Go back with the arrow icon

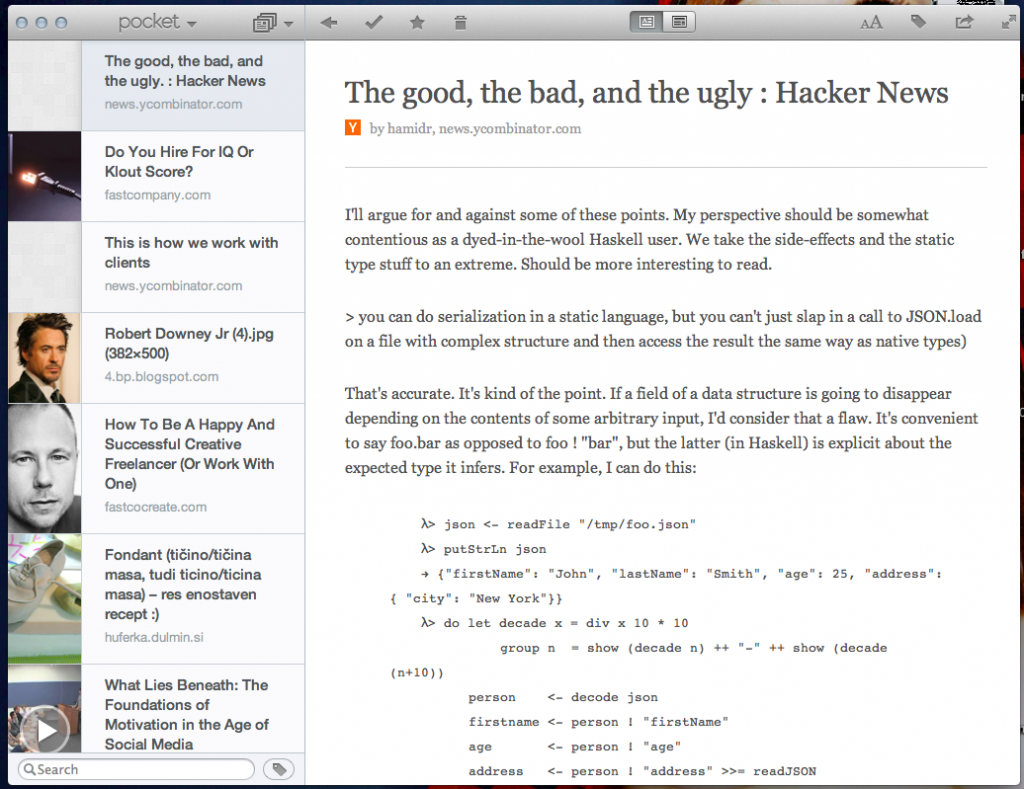[x=329, y=23]
